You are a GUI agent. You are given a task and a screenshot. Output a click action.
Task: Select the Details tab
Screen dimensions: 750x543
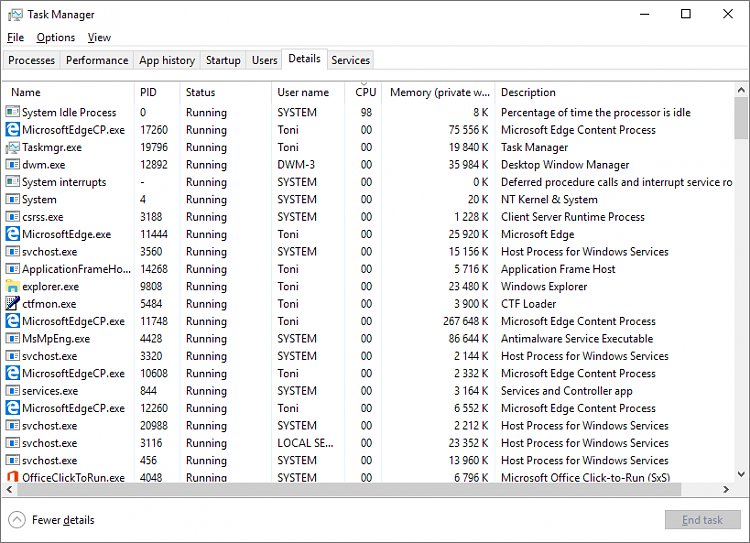pyautogui.click(x=304, y=59)
